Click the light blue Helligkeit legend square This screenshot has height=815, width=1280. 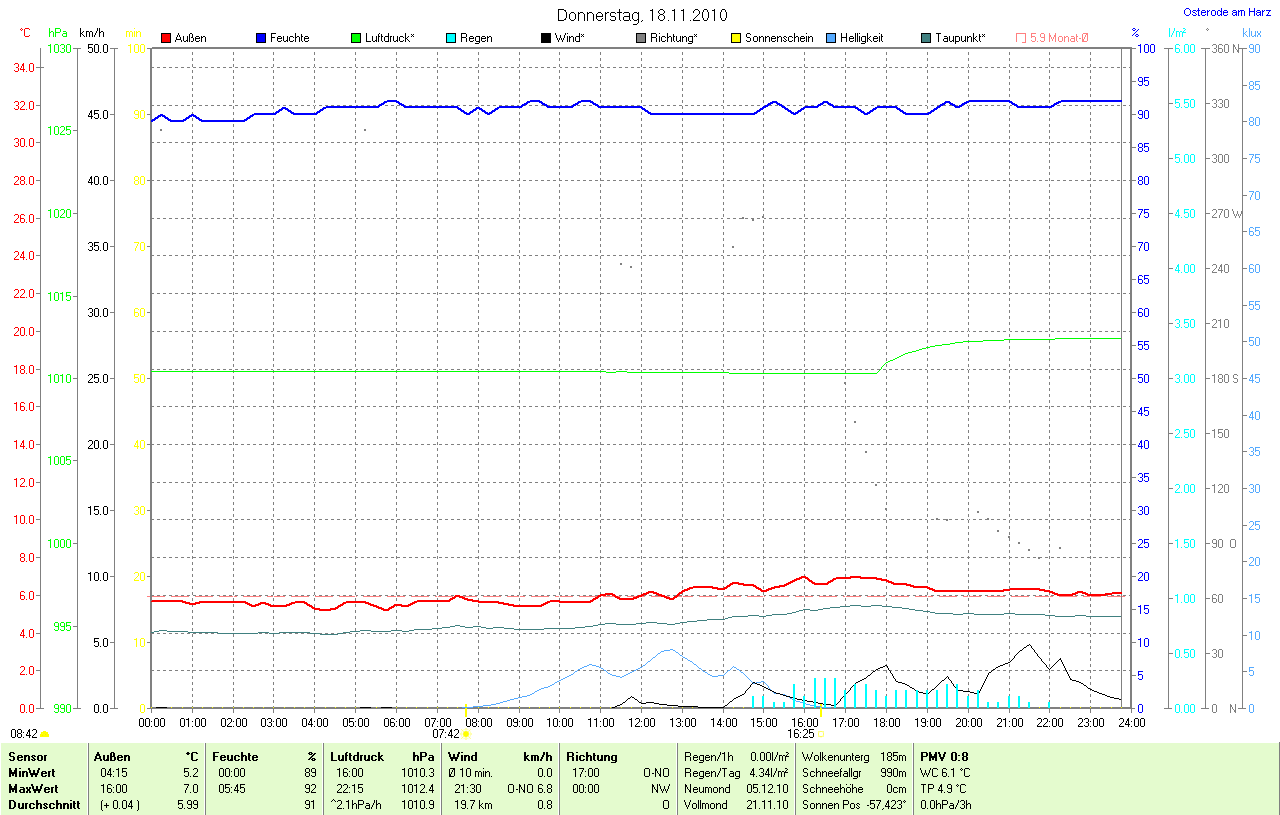click(x=831, y=38)
